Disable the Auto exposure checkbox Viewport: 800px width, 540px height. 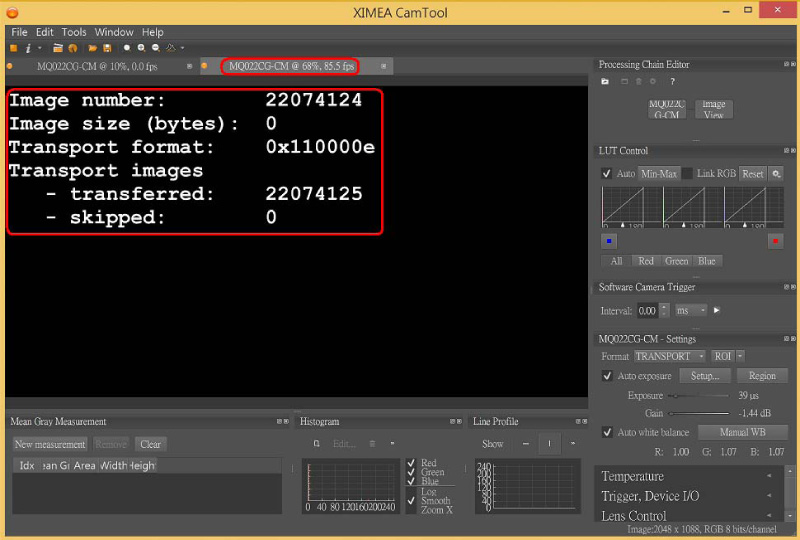tap(607, 376)
